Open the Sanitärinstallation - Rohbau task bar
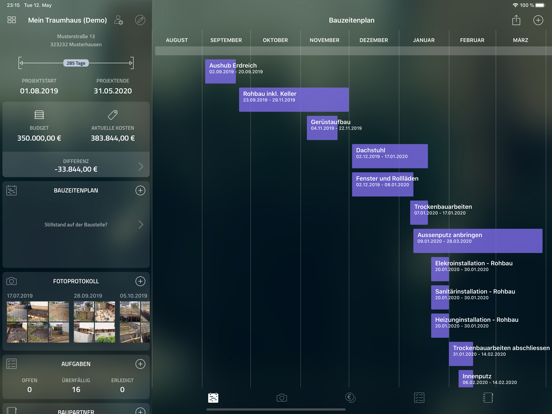This screenshot has width=552, height=414. pos(440,297)
